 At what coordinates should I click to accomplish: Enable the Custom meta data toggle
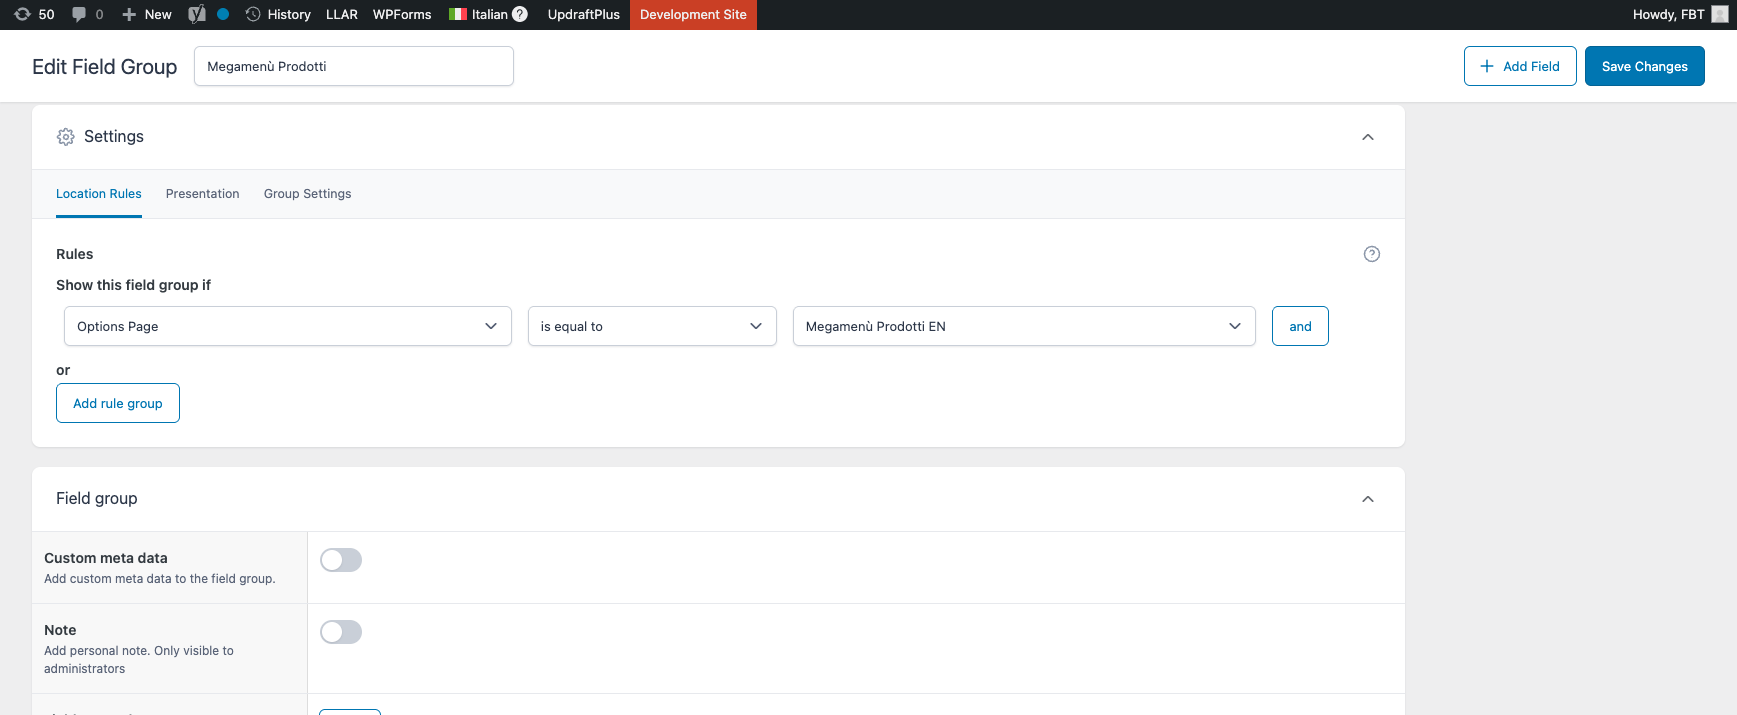tap(341, 560)
